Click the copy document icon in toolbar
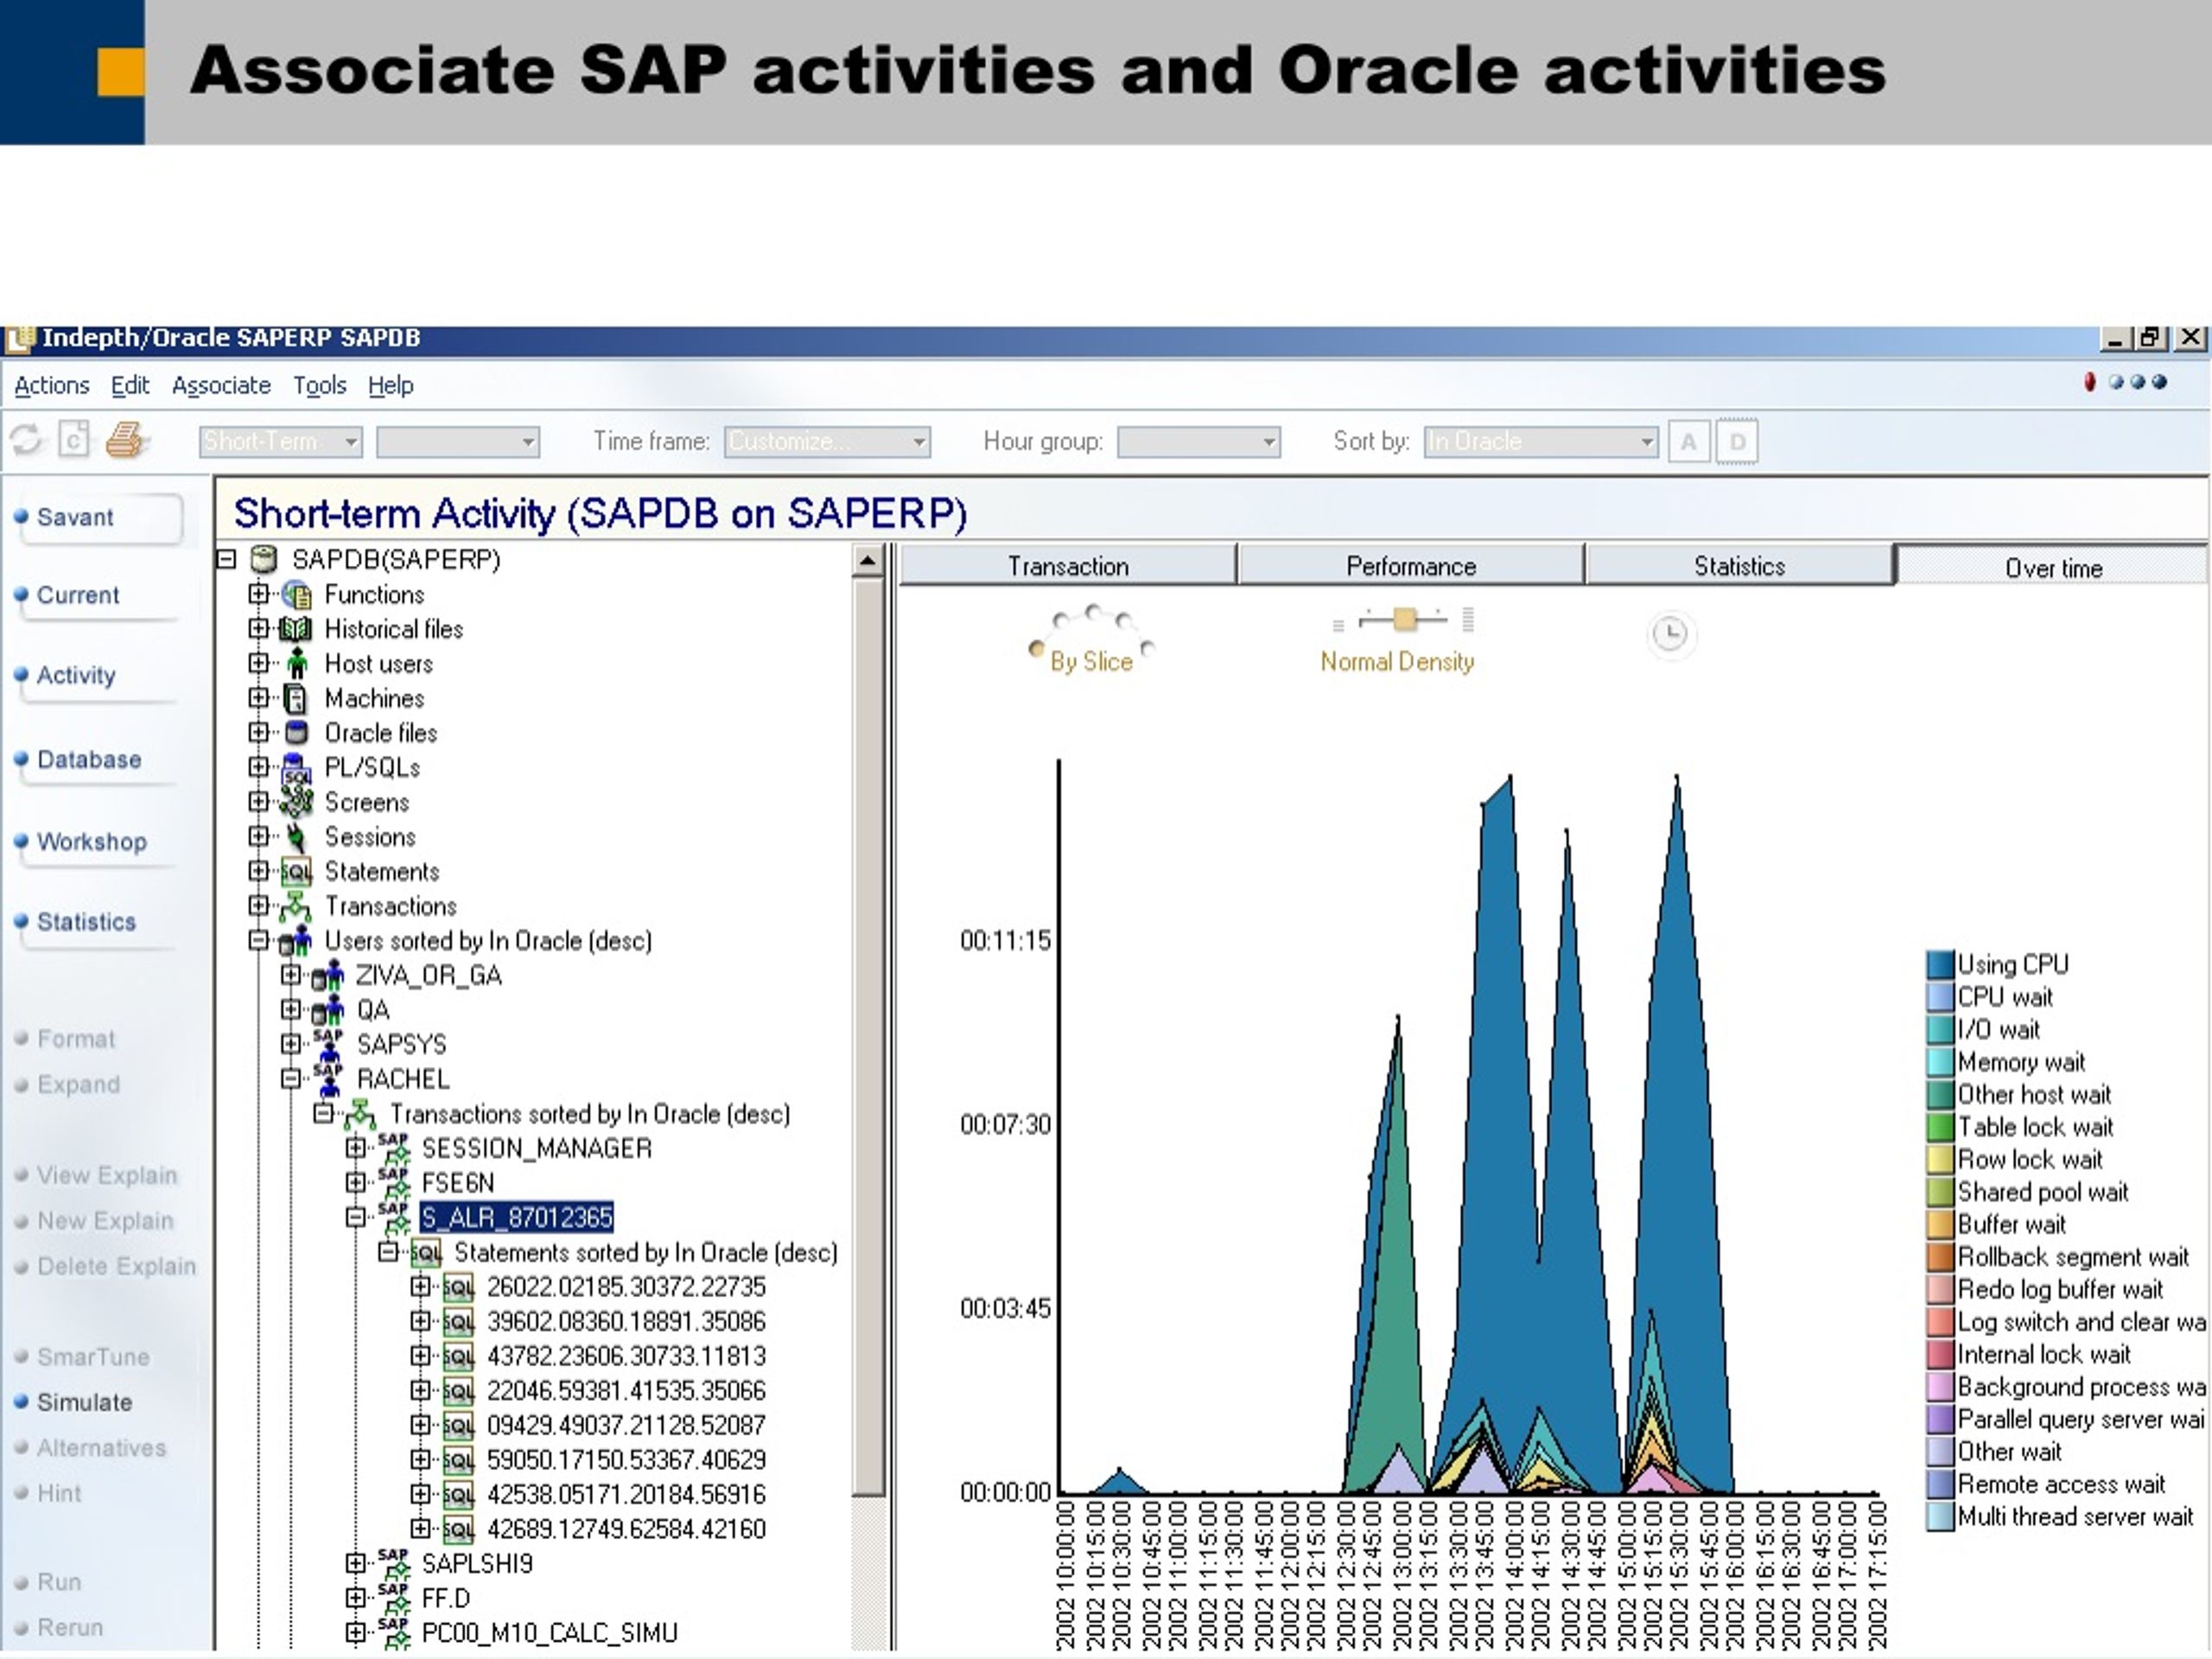Screen dimensions: 2212x1659 click(74, 440)
